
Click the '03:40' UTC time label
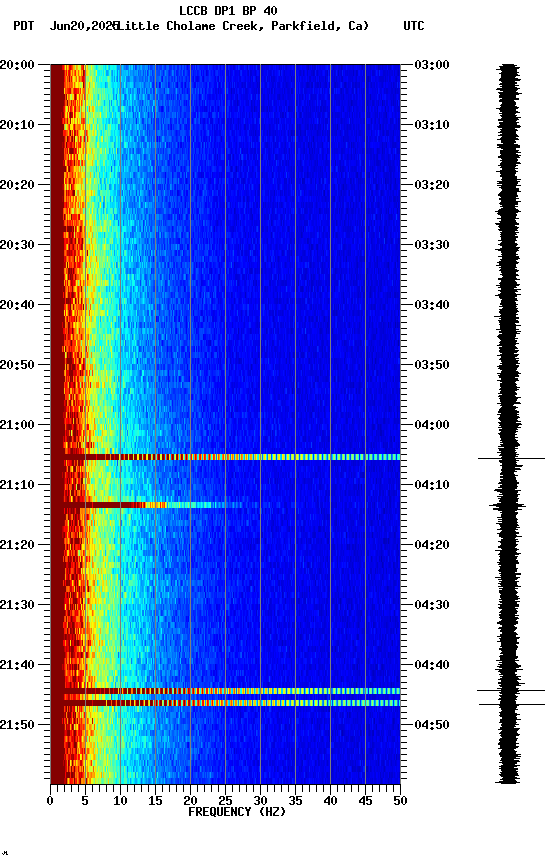click(x=432, y=305)
